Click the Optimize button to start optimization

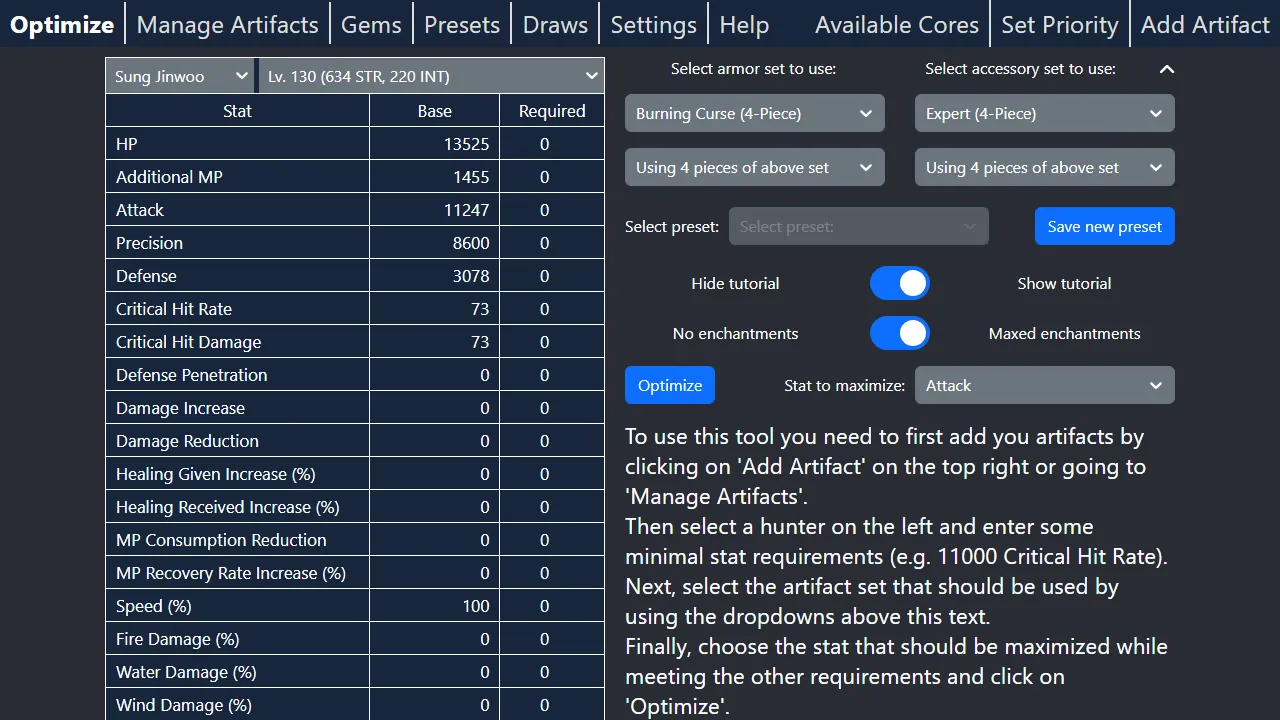[x=669, y=384]
